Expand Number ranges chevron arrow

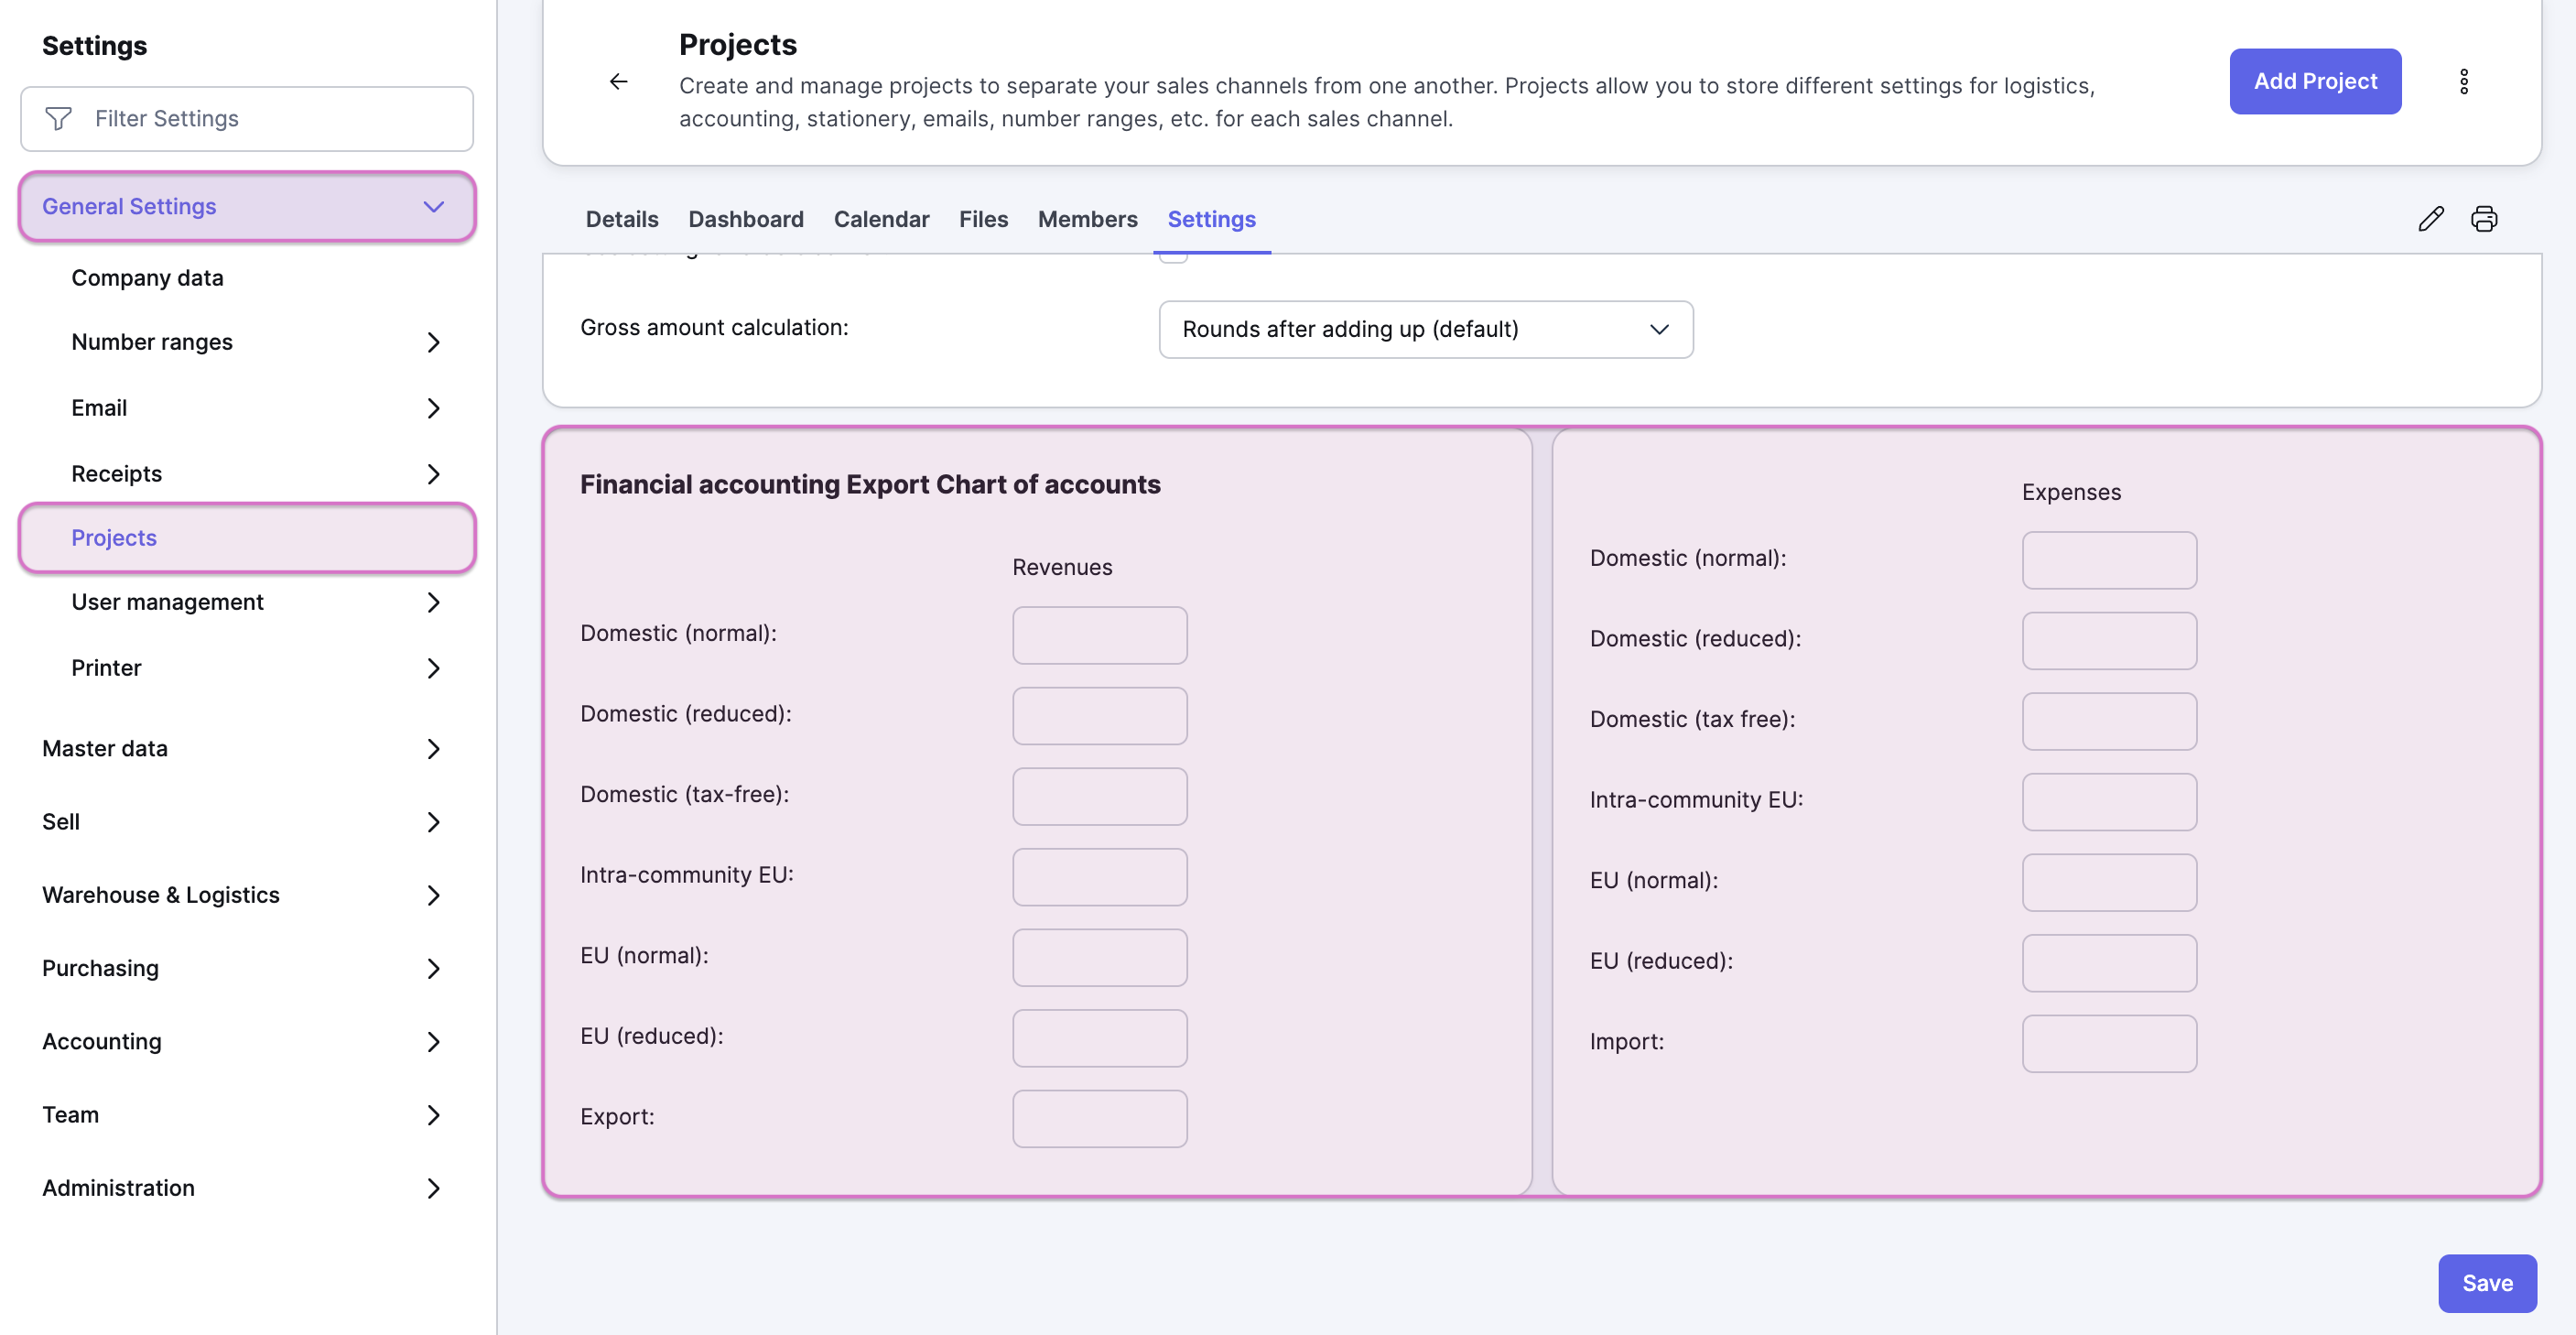[x=433, y=342]
